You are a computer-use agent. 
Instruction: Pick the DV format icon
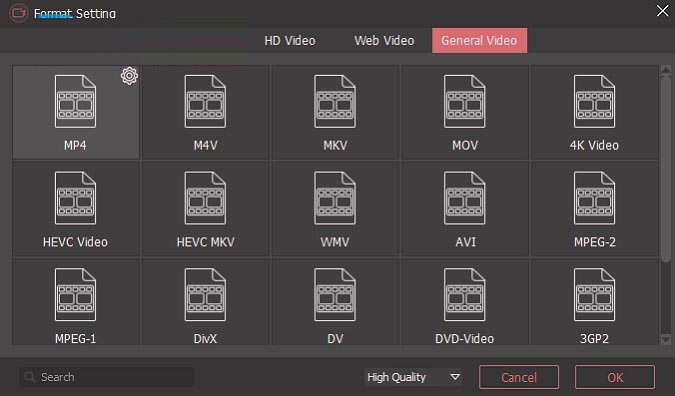[335, 295]
